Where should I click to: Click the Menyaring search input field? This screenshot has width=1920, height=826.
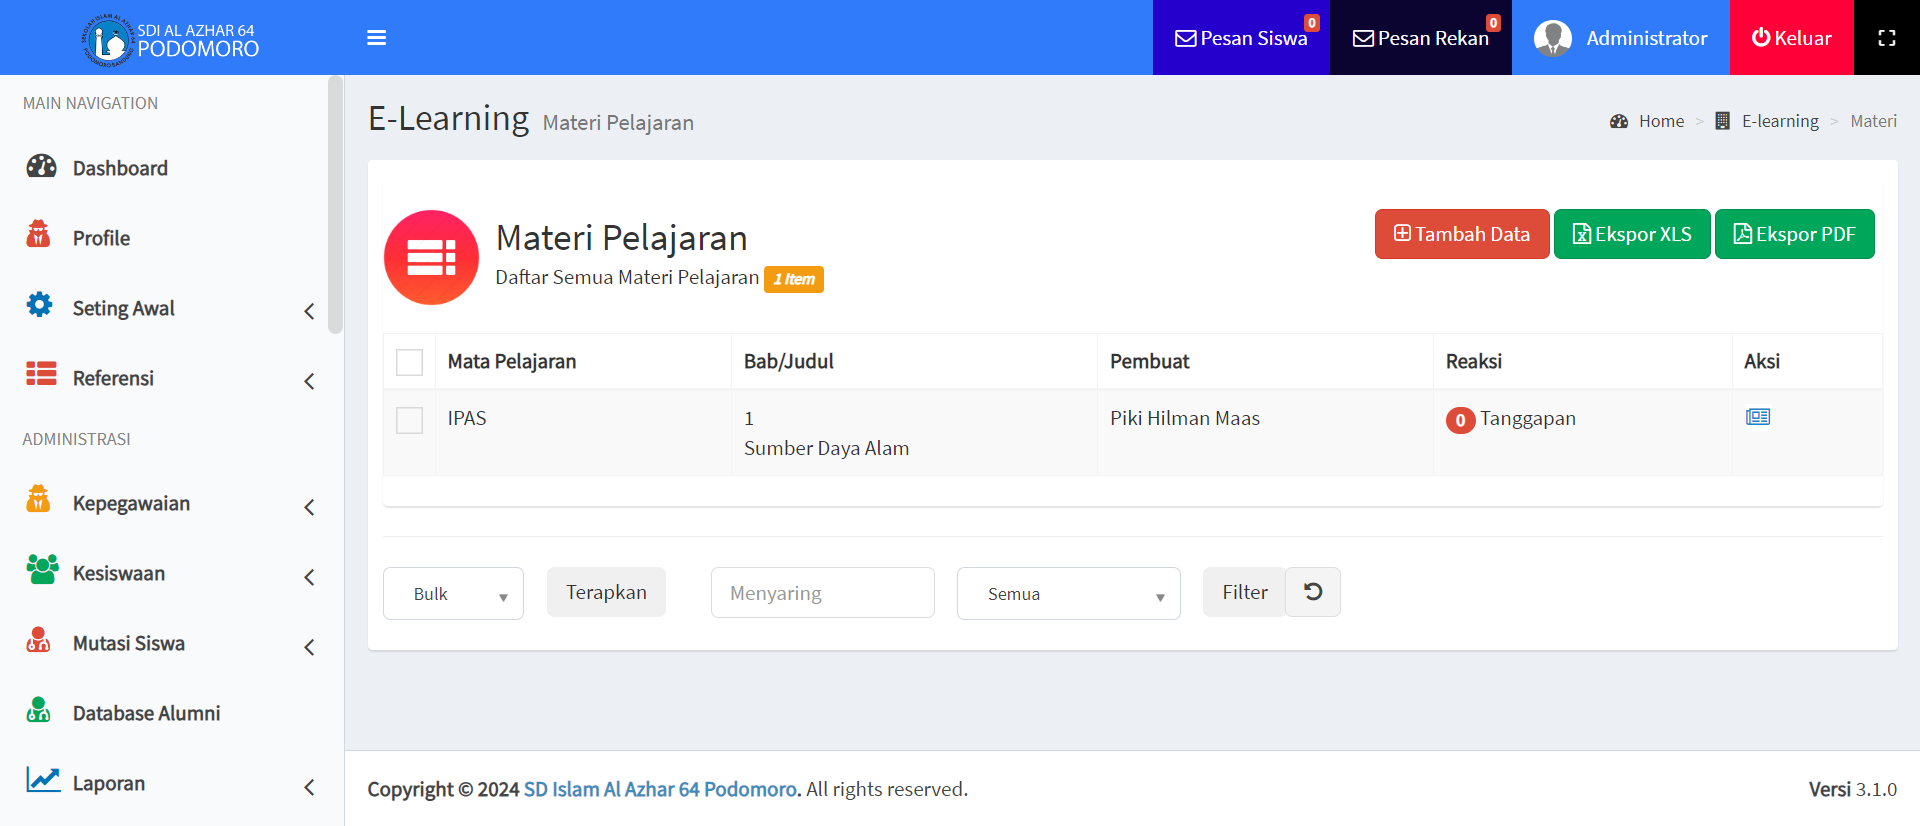click(822, 593)
